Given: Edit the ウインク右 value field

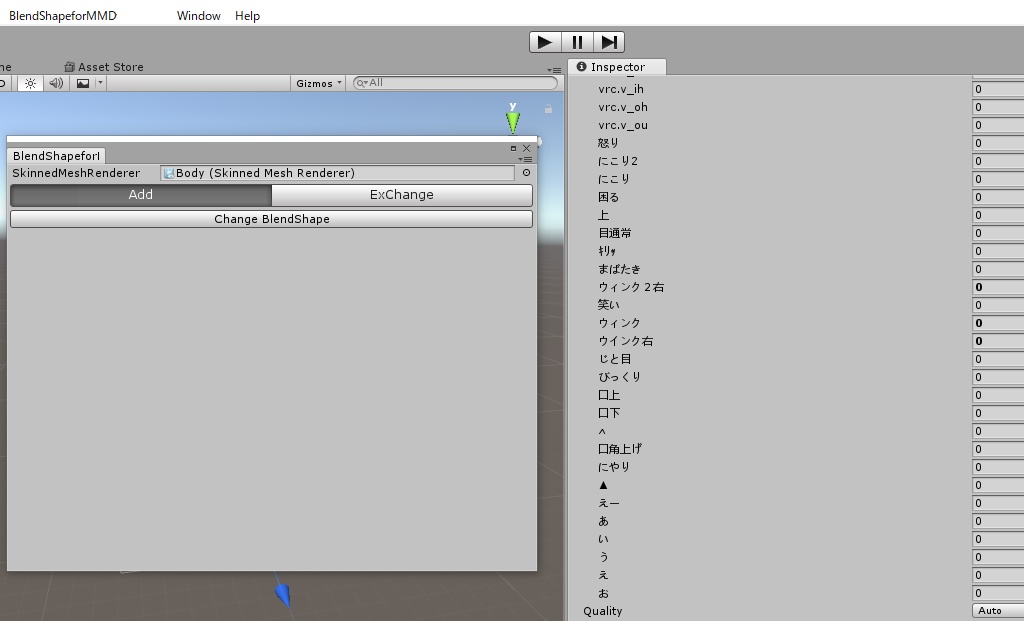Looking at the screenshot, I should 998,341.
